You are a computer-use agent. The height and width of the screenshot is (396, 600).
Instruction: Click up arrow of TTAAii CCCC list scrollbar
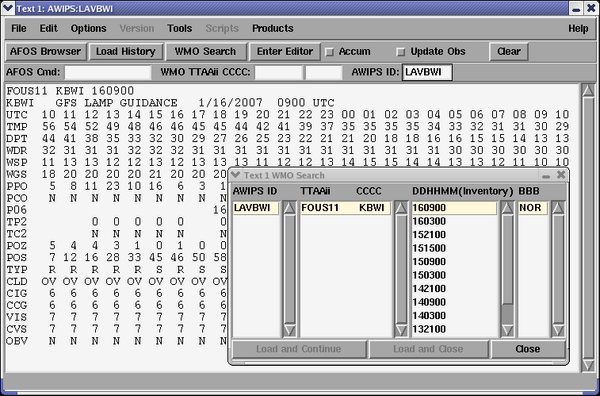click(x=401, y=208)
